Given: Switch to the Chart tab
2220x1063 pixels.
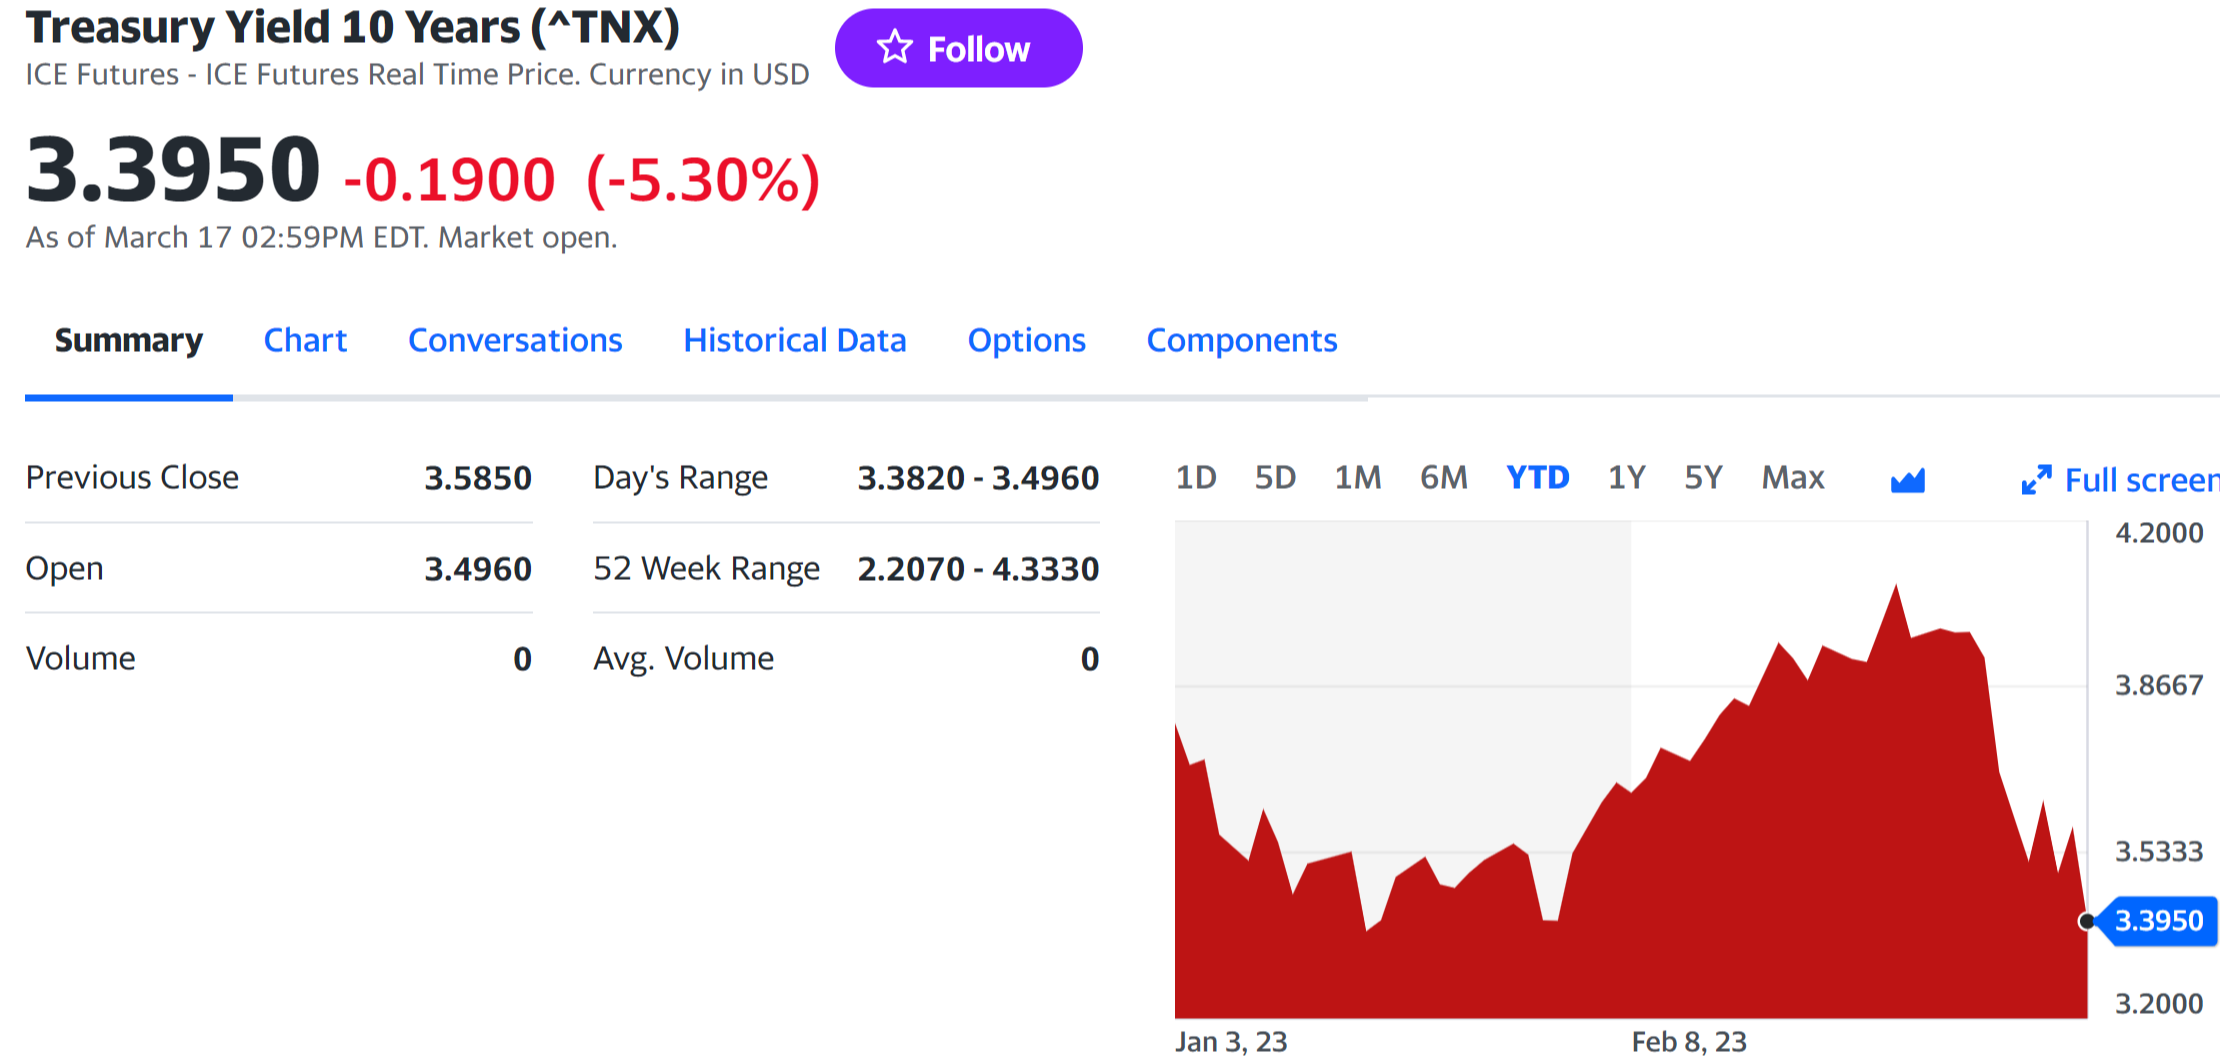Looking at the screenshot, I should point(305,341).
